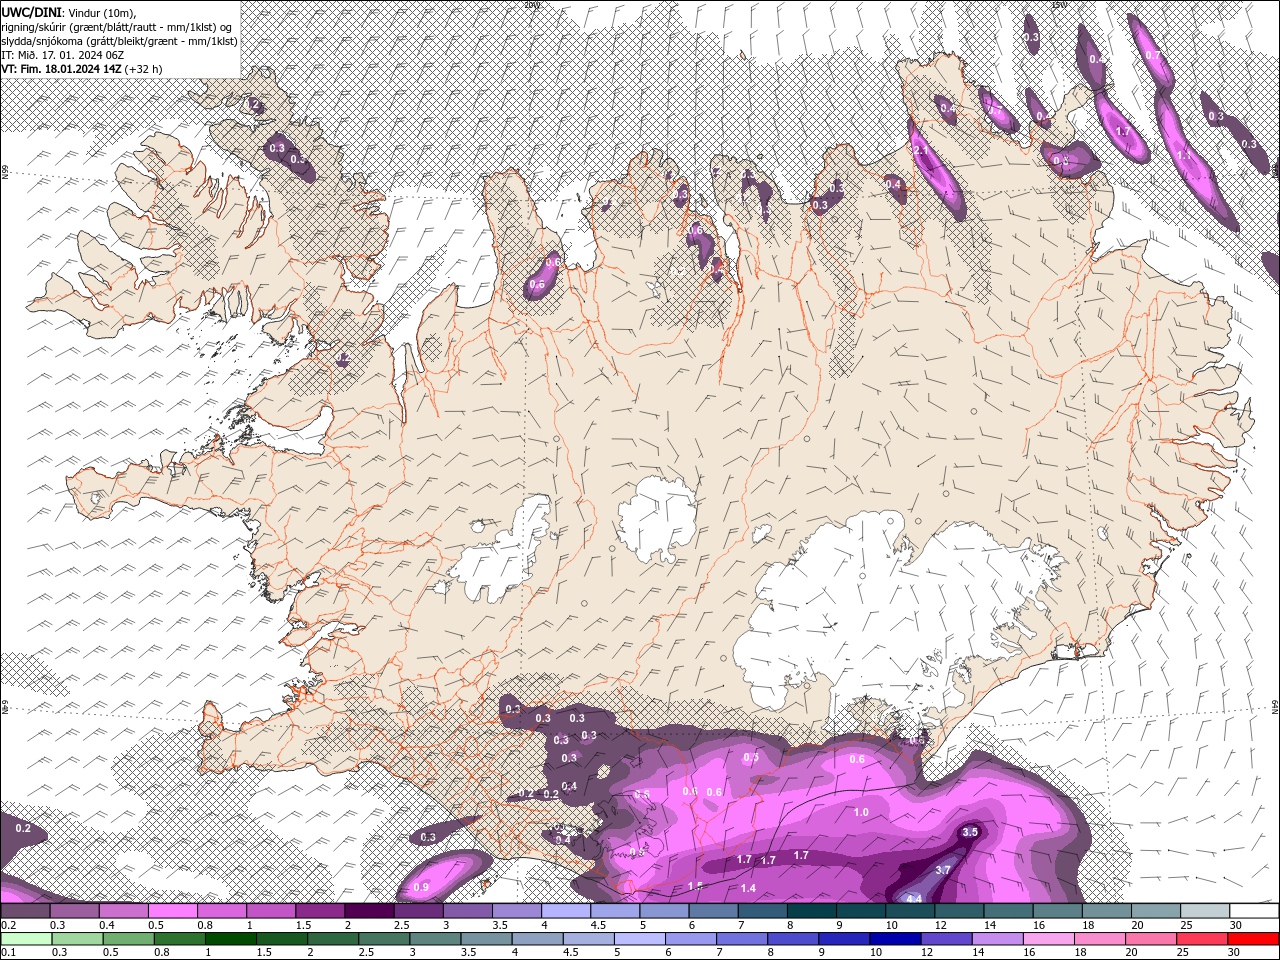Viewport: 1280px width, 960px height.
Task: Click the valid time 'VT: Fim. 18.01.2024 14Z'
Action: coord(62,68)
